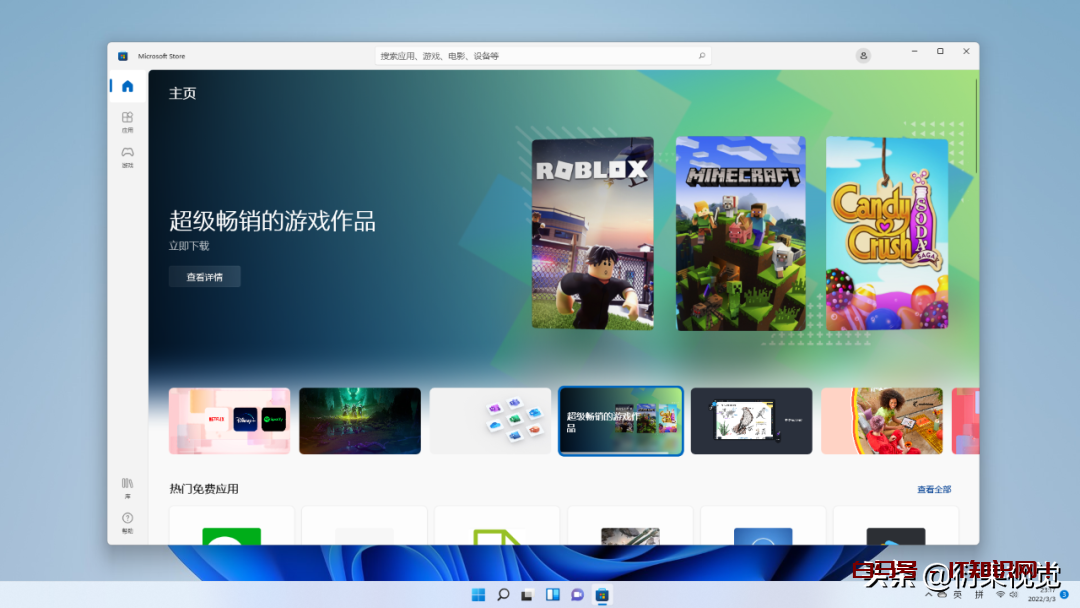
Task: Go to Apps (应用) in sidebar
Action: pos(127,121)
